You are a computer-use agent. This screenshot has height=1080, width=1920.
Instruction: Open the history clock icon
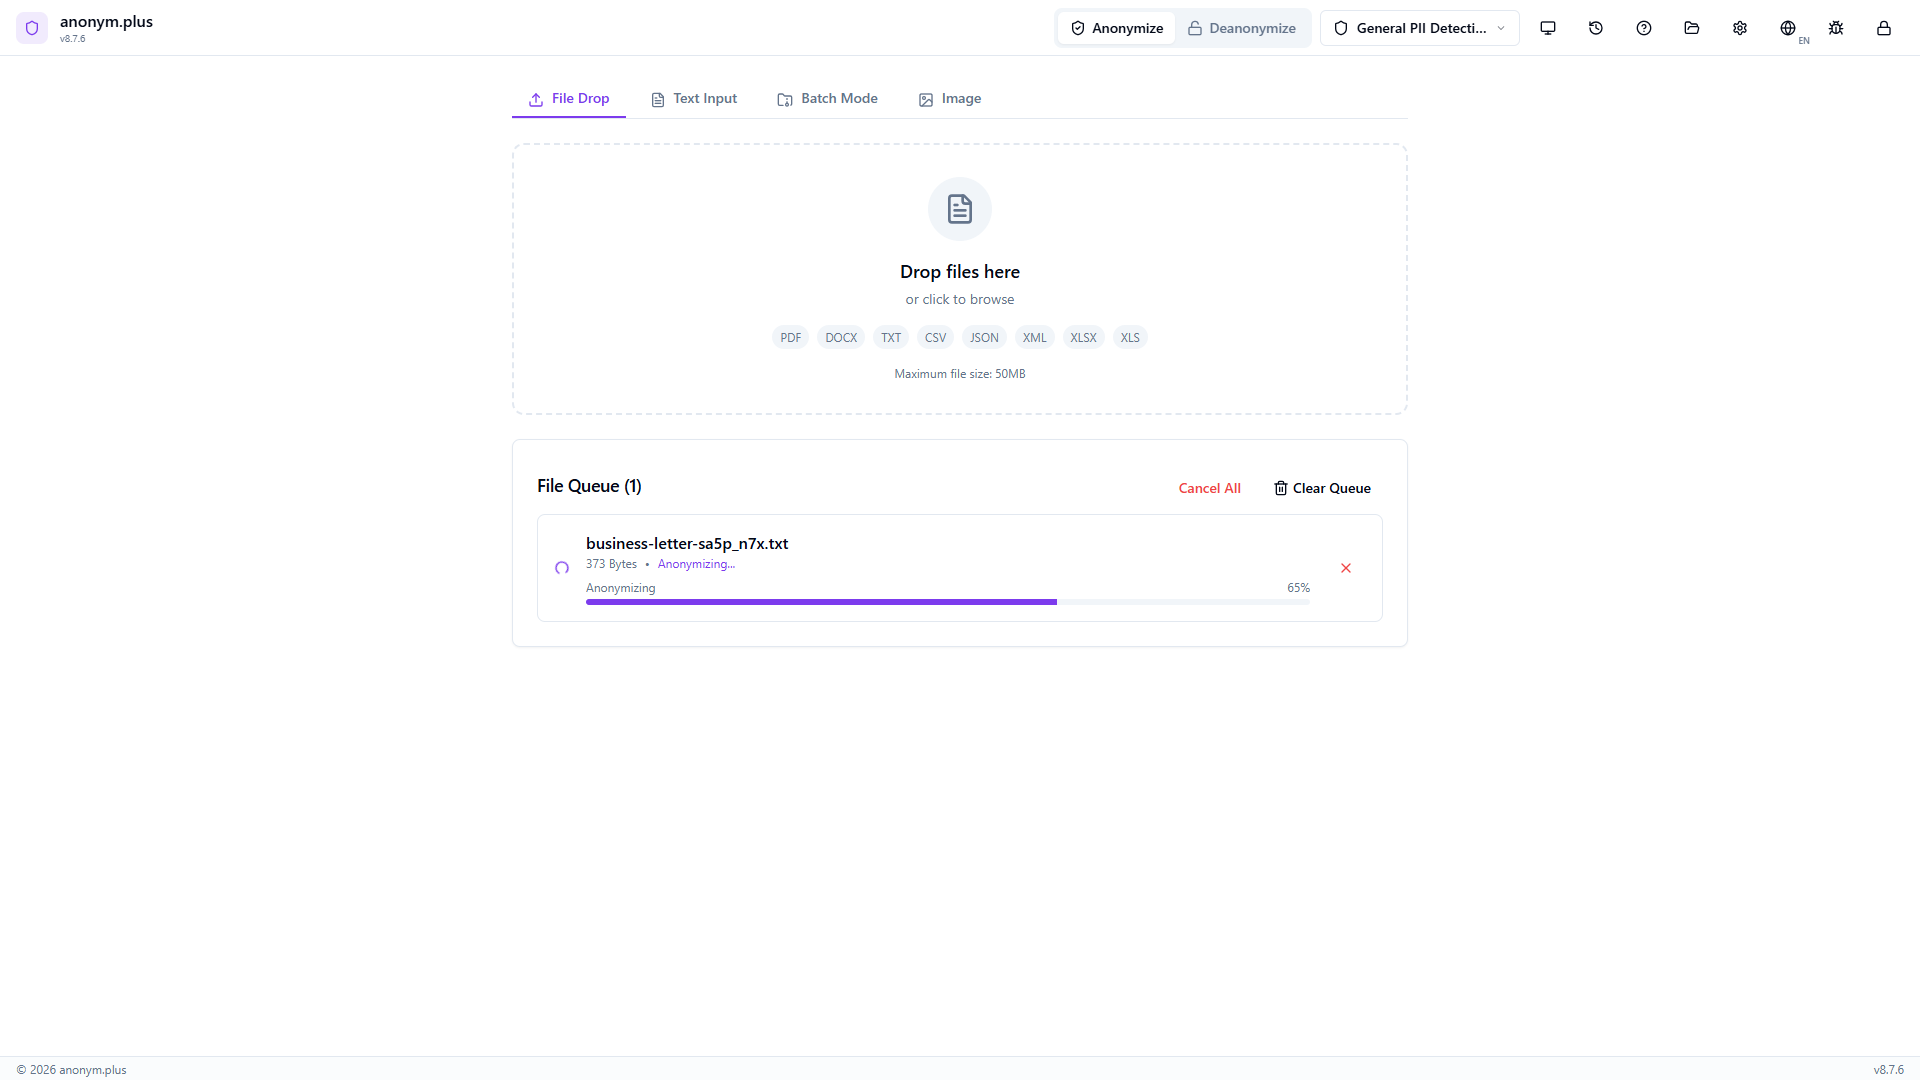point(1596,28)
